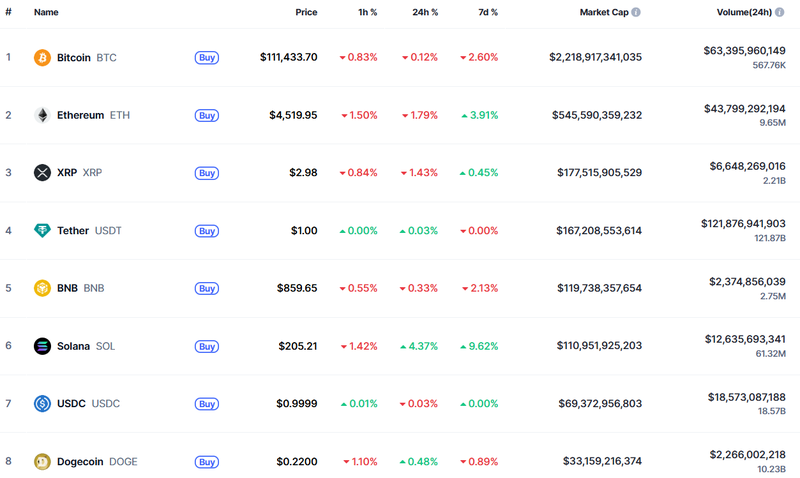This screenshot has height=478, width=800.
Task: Click the USDC logo icon
Action: (42, 404)
